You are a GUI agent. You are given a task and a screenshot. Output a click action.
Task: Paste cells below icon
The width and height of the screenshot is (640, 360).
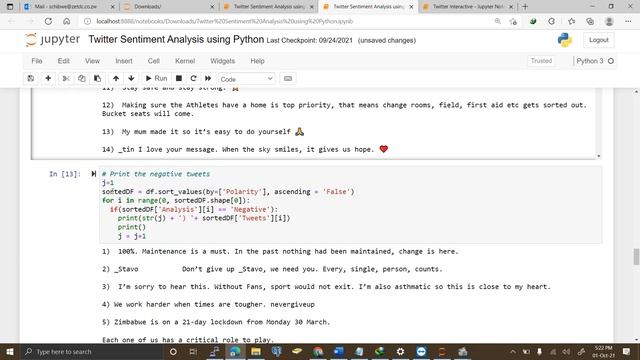coord(98,78)
